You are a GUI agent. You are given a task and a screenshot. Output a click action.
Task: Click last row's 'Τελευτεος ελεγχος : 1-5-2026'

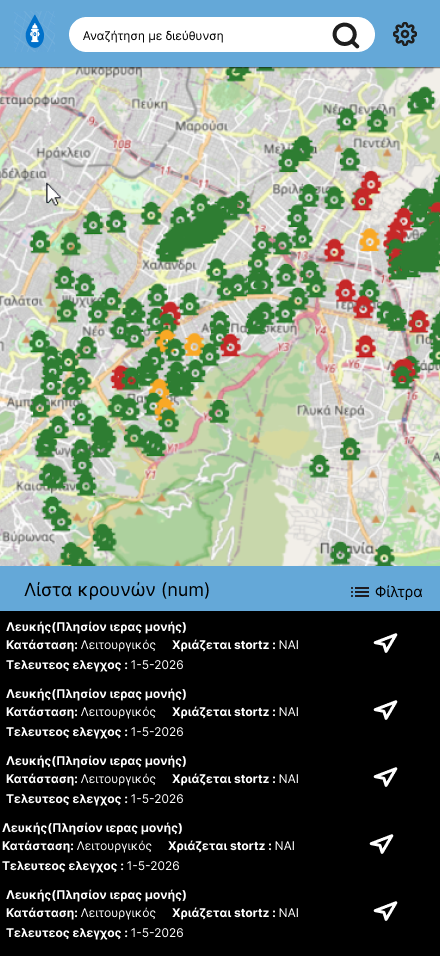94,933
